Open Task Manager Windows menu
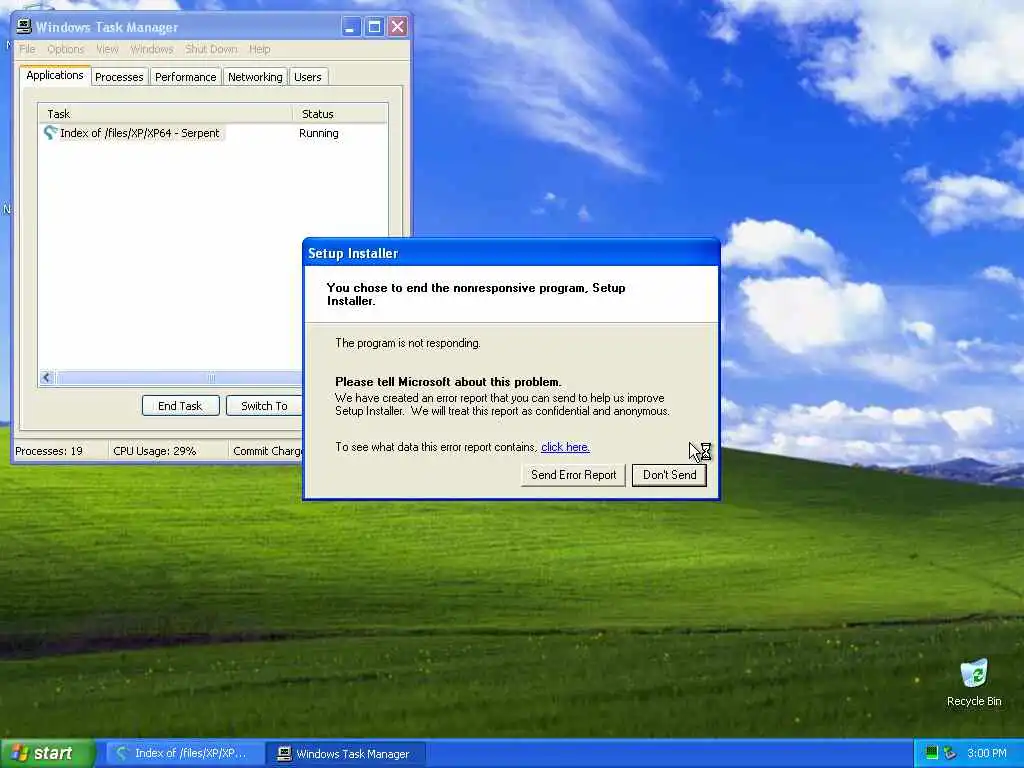The image size is (1024, 768). coord(152,49)
